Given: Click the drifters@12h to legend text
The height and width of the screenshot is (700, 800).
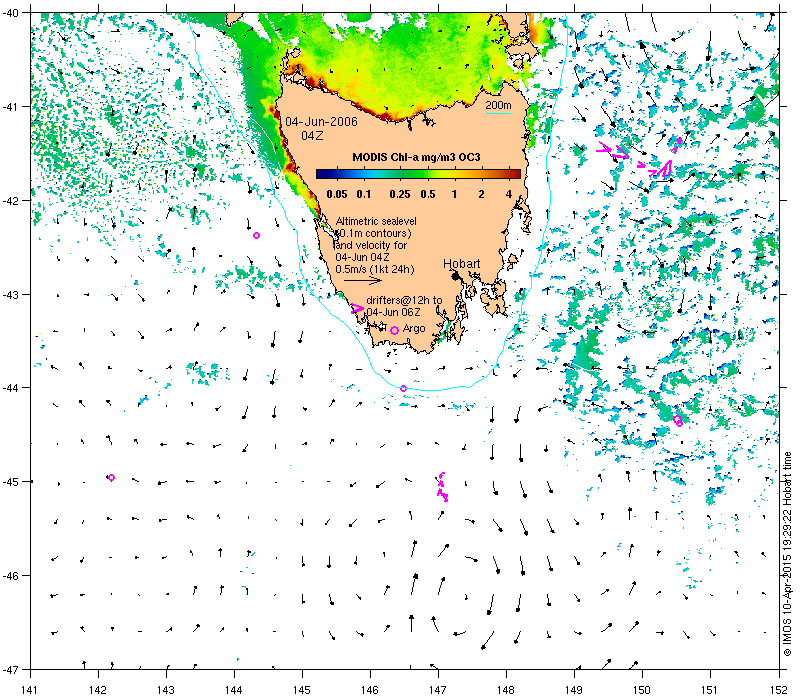Looking at the screenshot, I should point(405,300).
